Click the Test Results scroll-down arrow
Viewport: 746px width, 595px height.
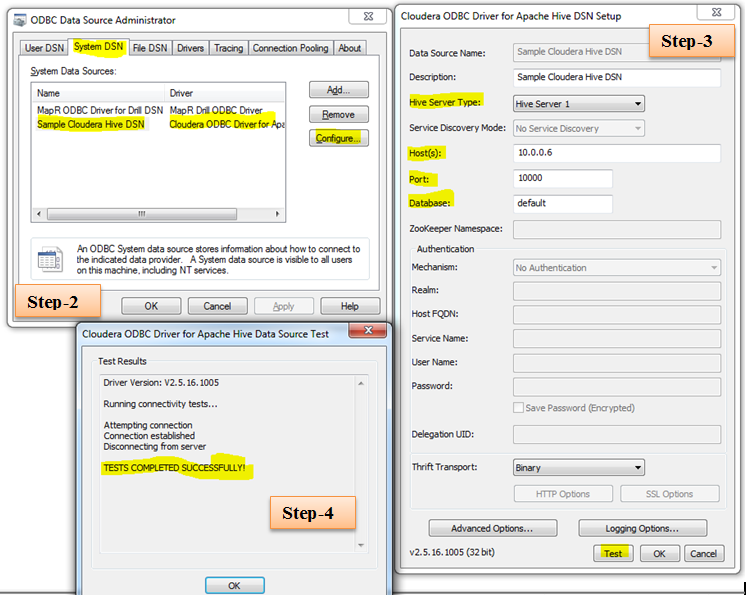[x=361, y=545]
